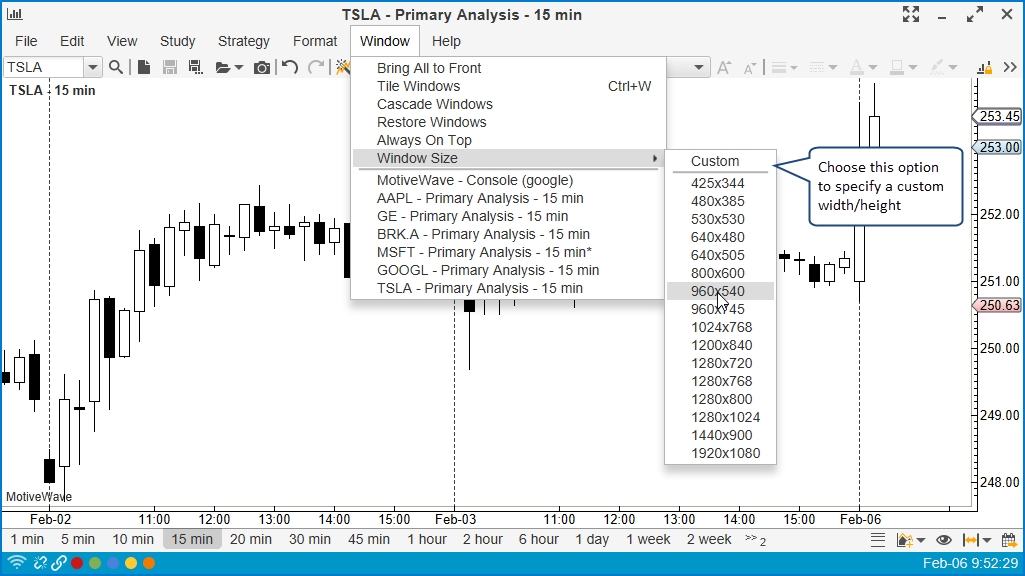Click the yellow color dot in status bar
Viewport: 1025px width, 576px height.
(131, 563)
